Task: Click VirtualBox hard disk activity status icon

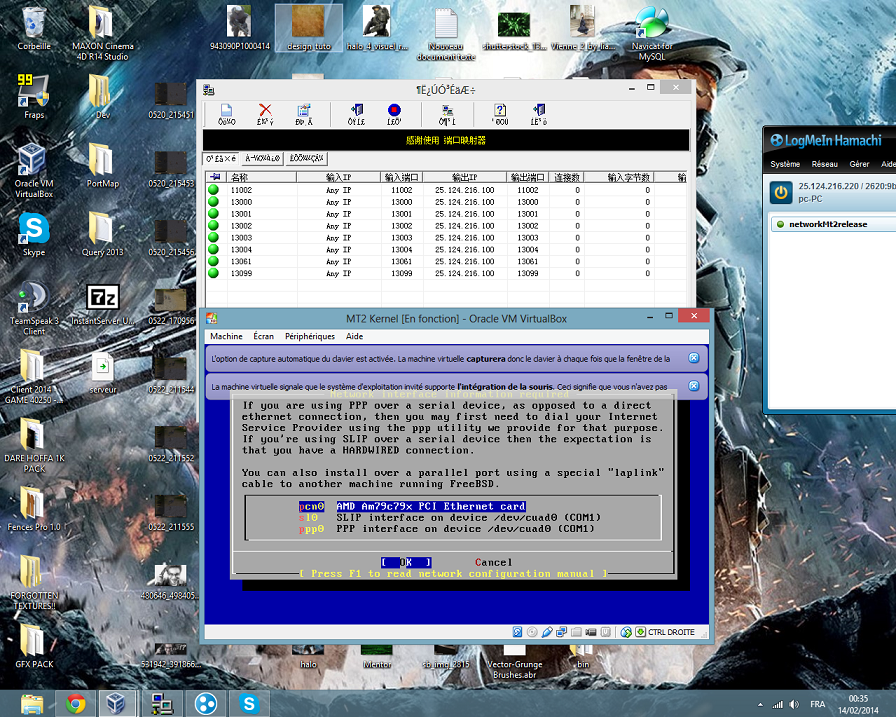Action: 517,632
